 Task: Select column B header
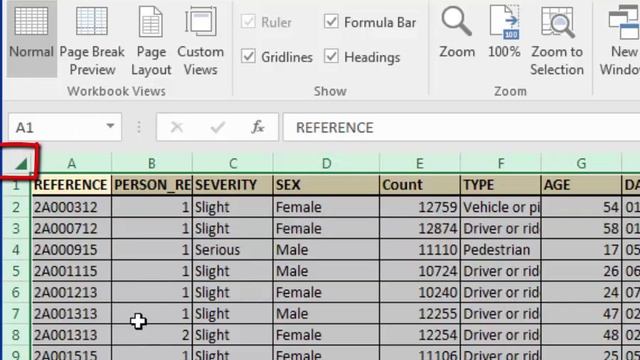[151, 164]
